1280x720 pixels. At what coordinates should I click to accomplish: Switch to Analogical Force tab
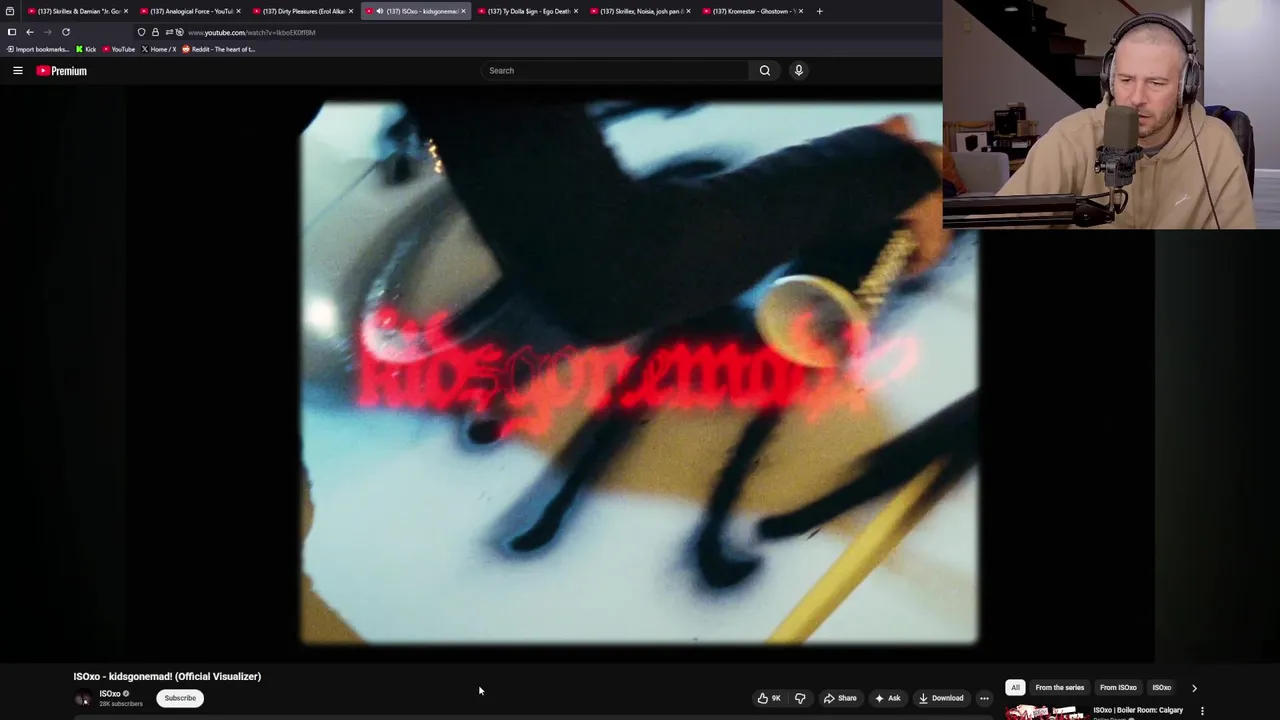(x=188, y=11)
